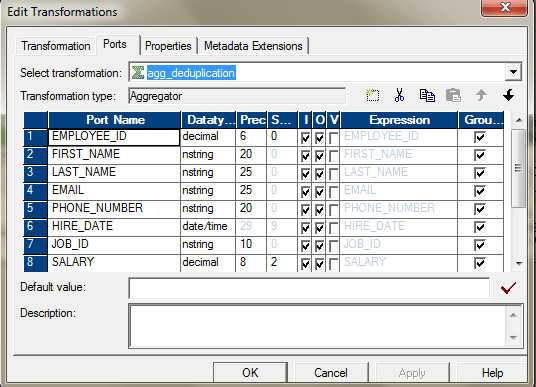Toggle output checkbox for EMPLOYEE_ID
Viewport: 536px width, 387px height.
(320, 138)
